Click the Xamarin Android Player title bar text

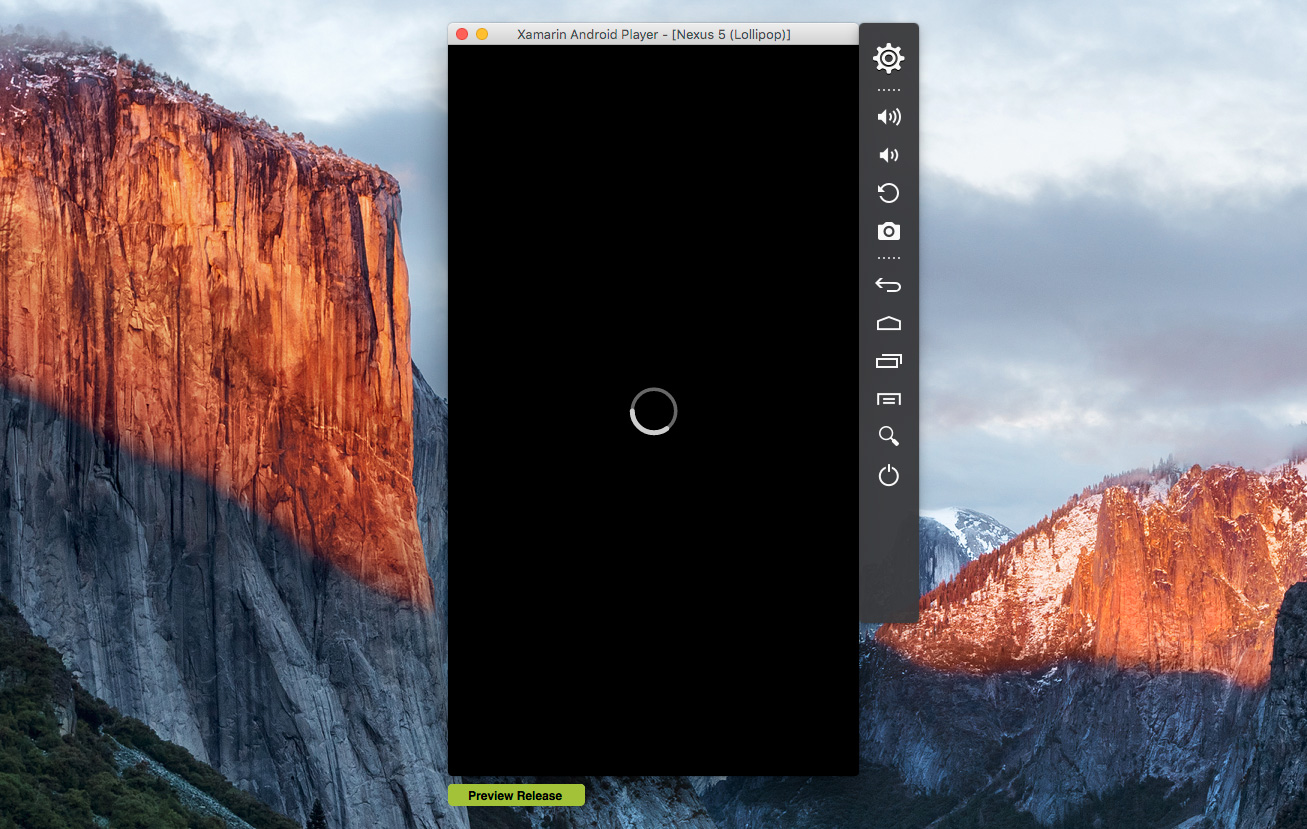(654, 34)
